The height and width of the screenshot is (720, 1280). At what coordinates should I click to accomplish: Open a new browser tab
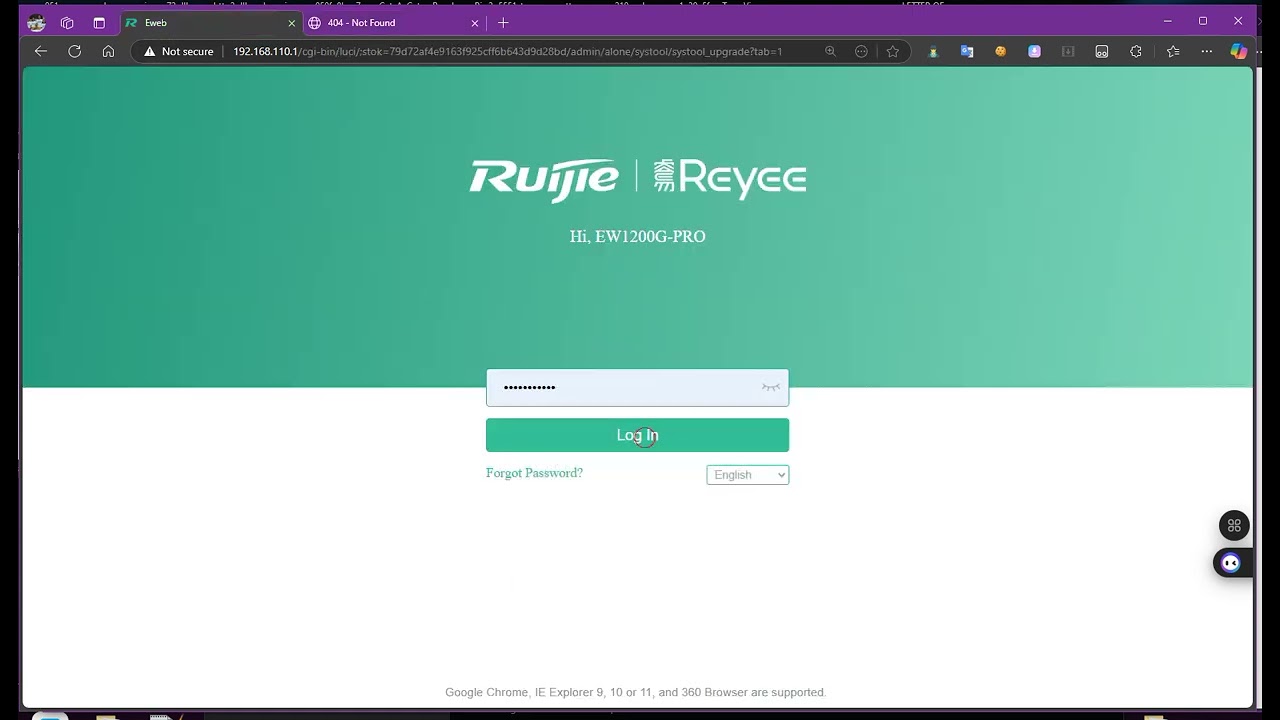[x=503, y=22]
